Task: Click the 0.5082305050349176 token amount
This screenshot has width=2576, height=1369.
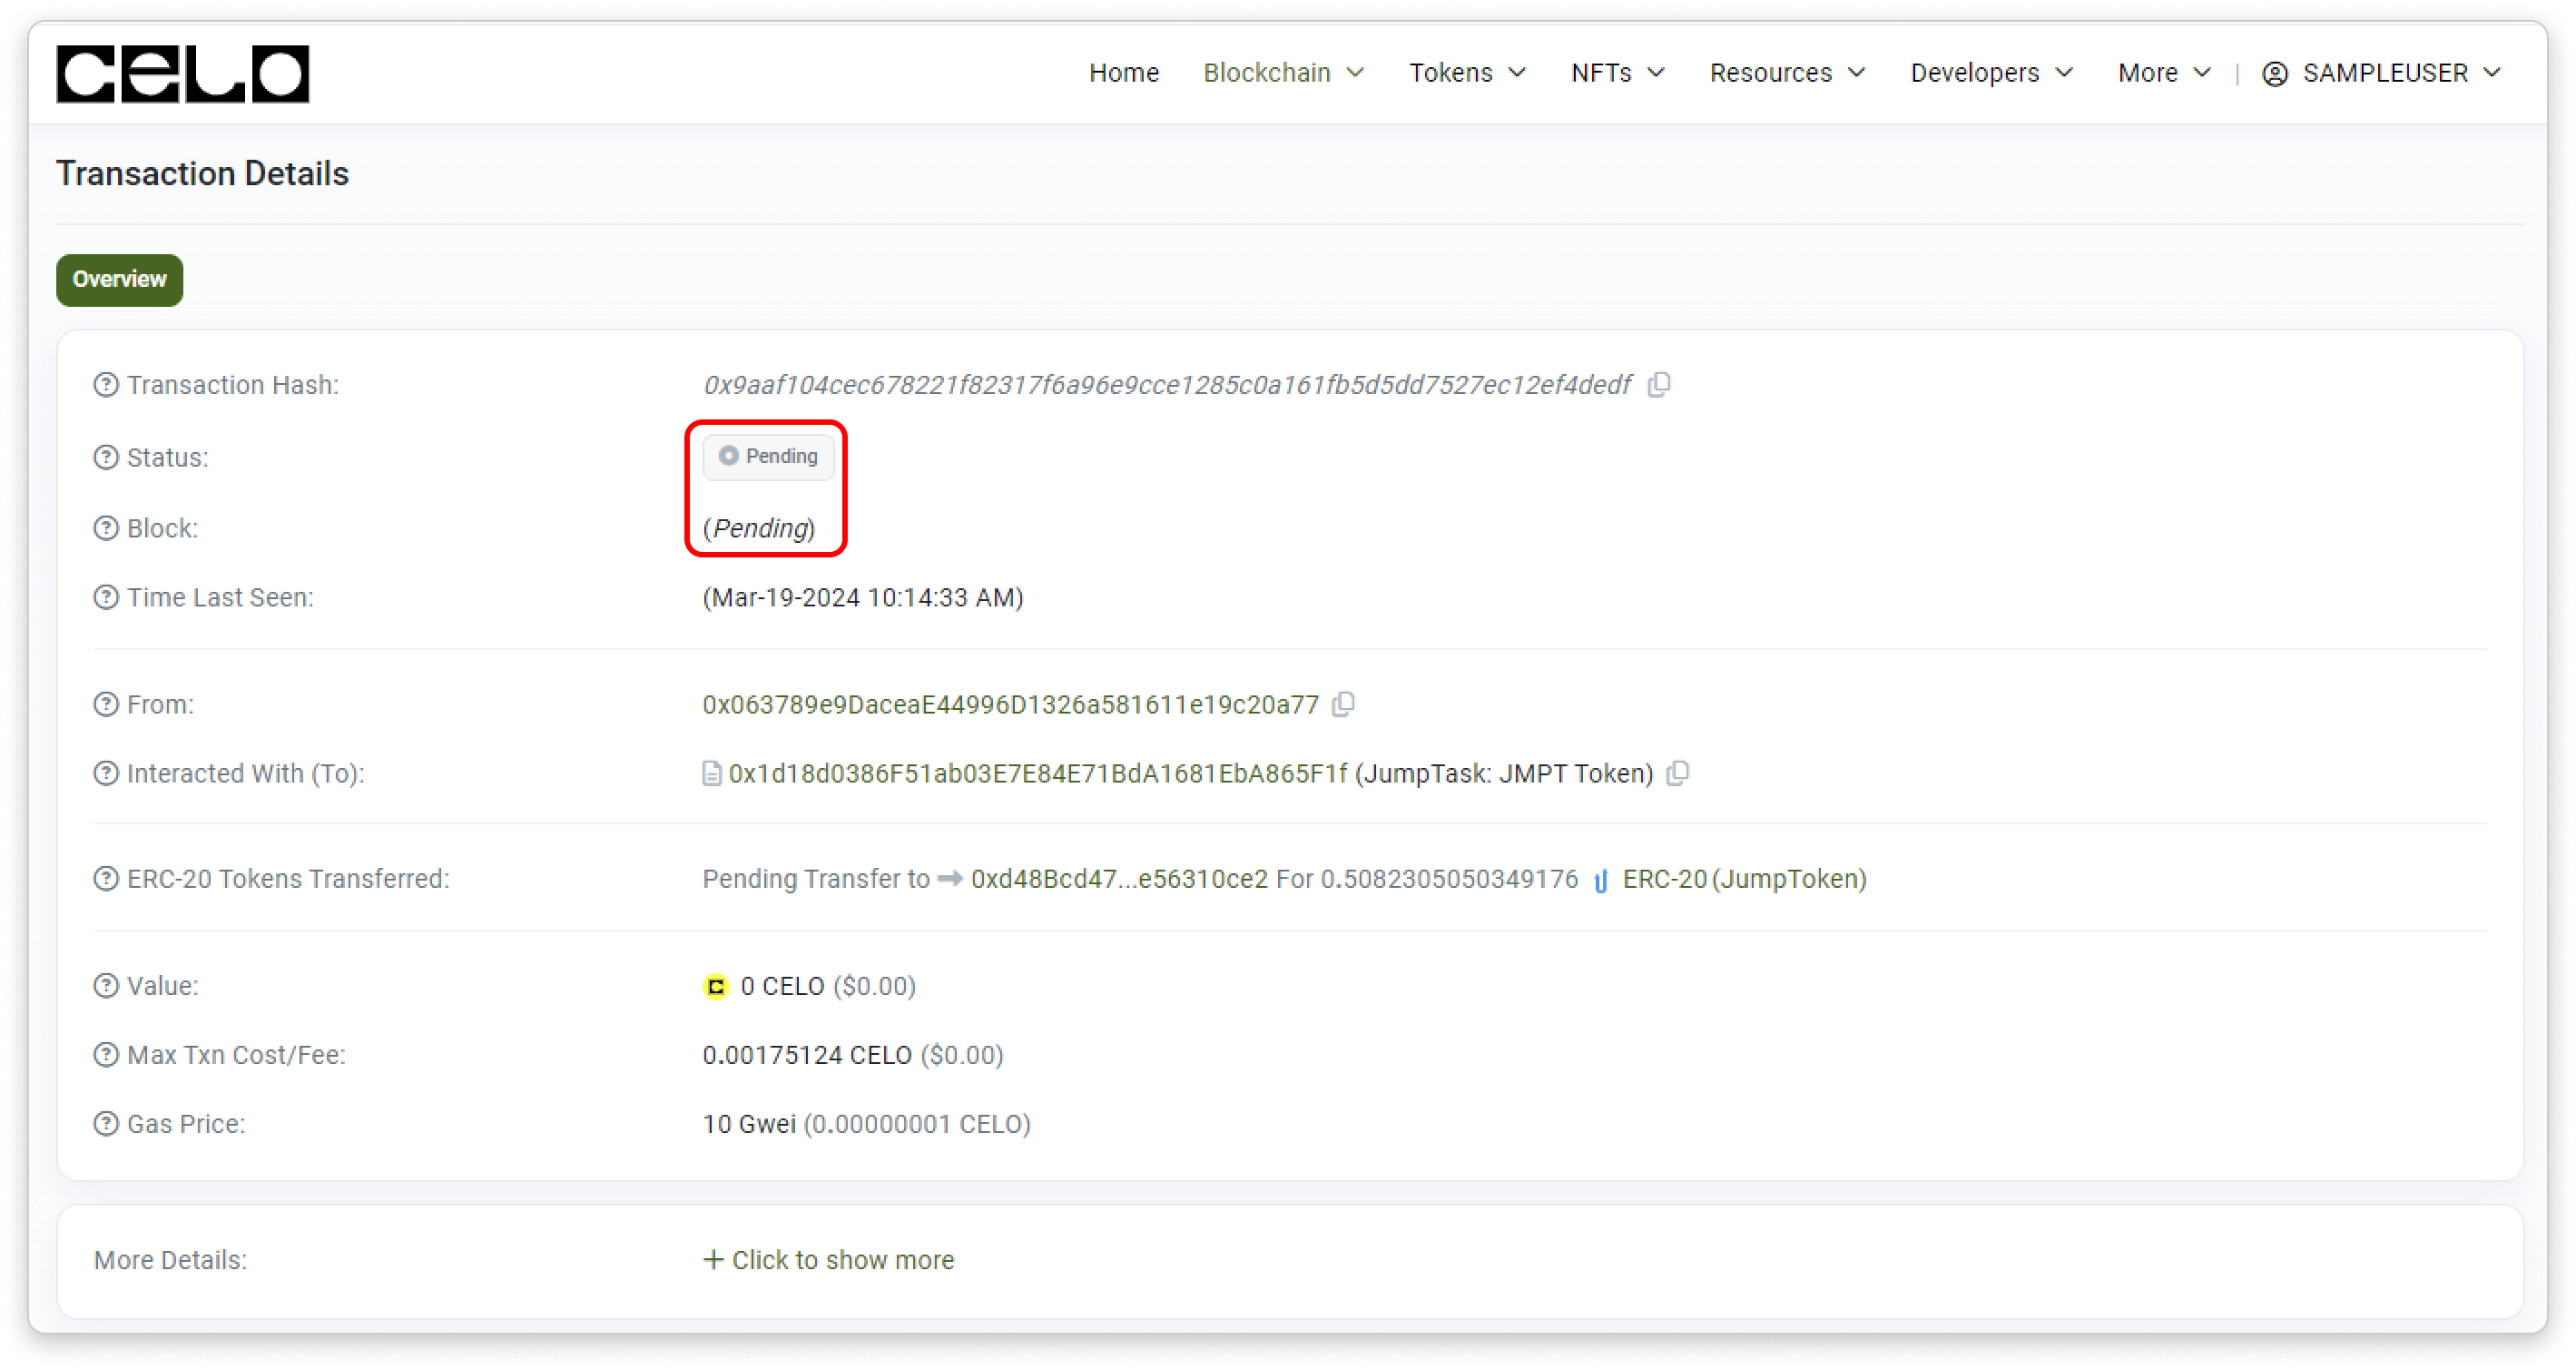Action: 1449,879
